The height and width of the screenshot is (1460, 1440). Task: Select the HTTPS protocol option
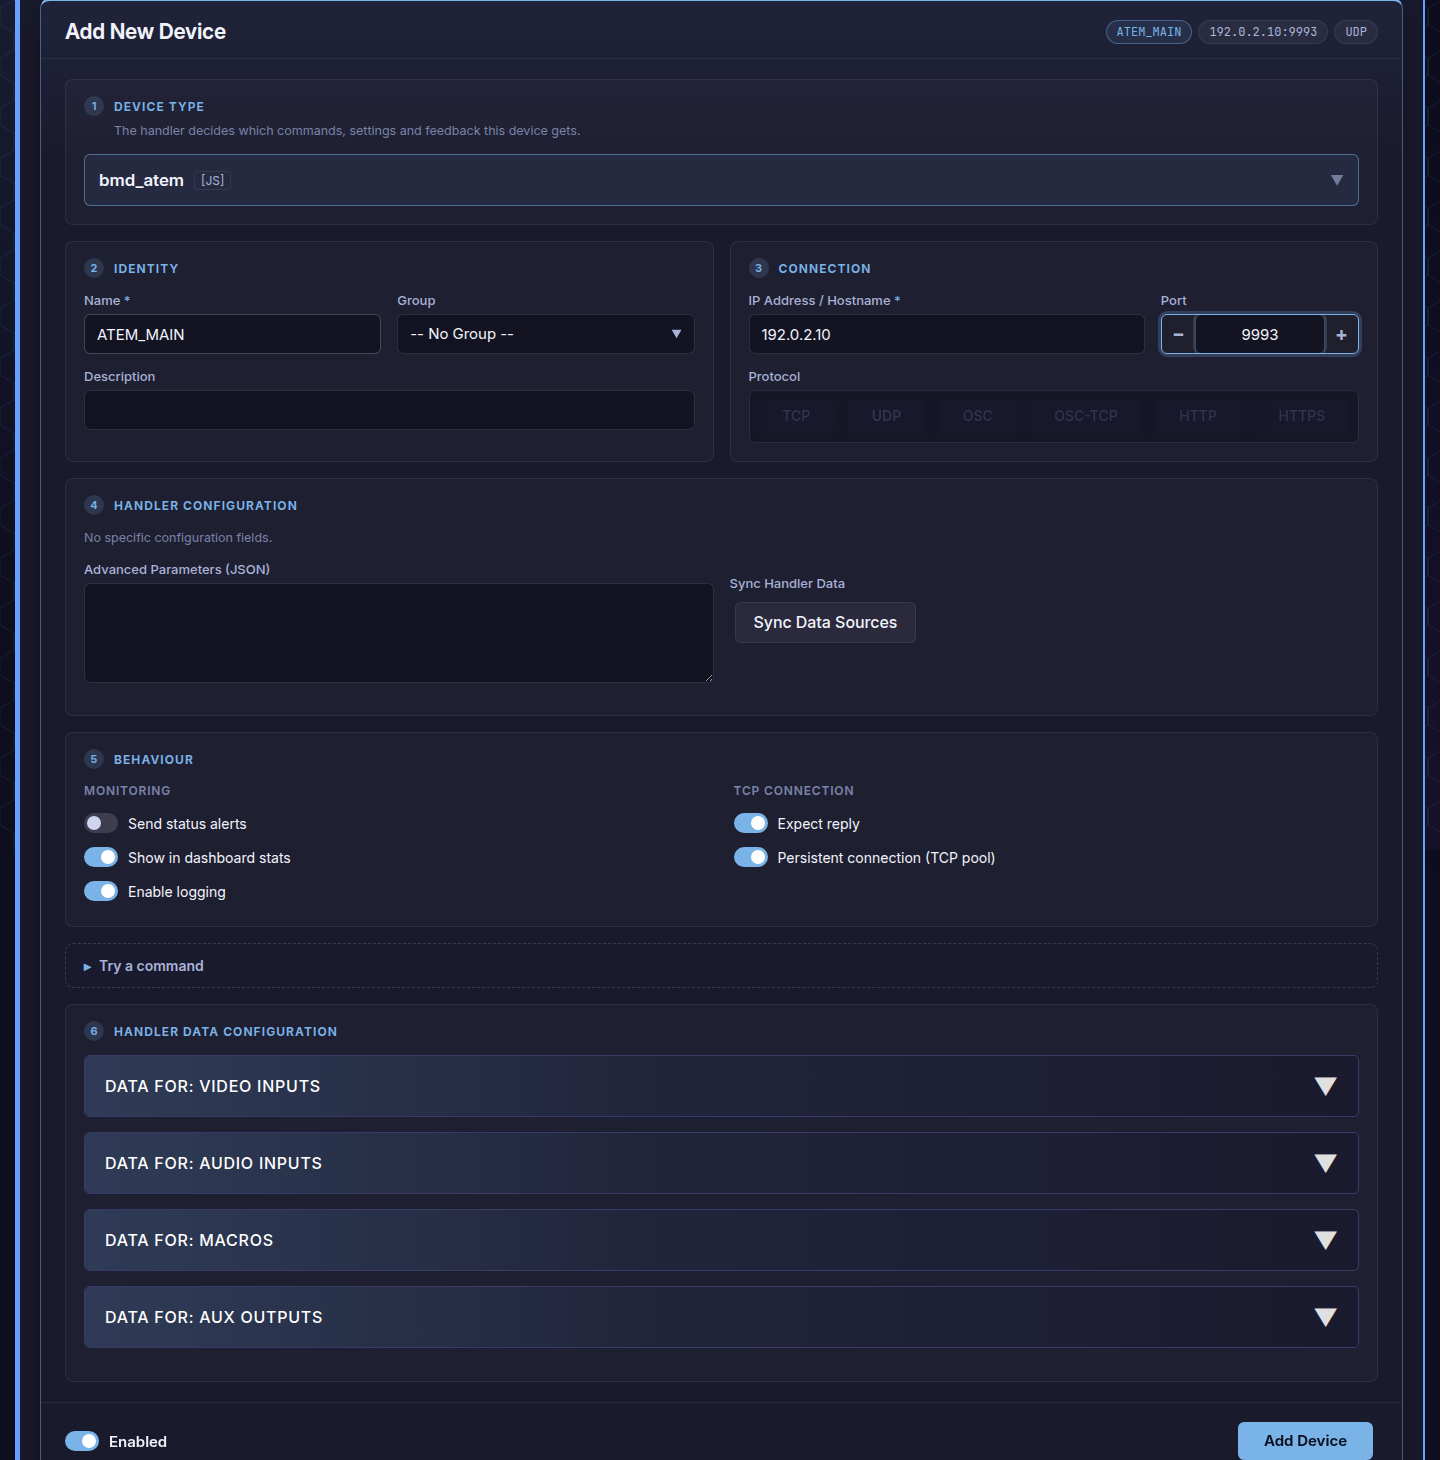[1301, 416]
